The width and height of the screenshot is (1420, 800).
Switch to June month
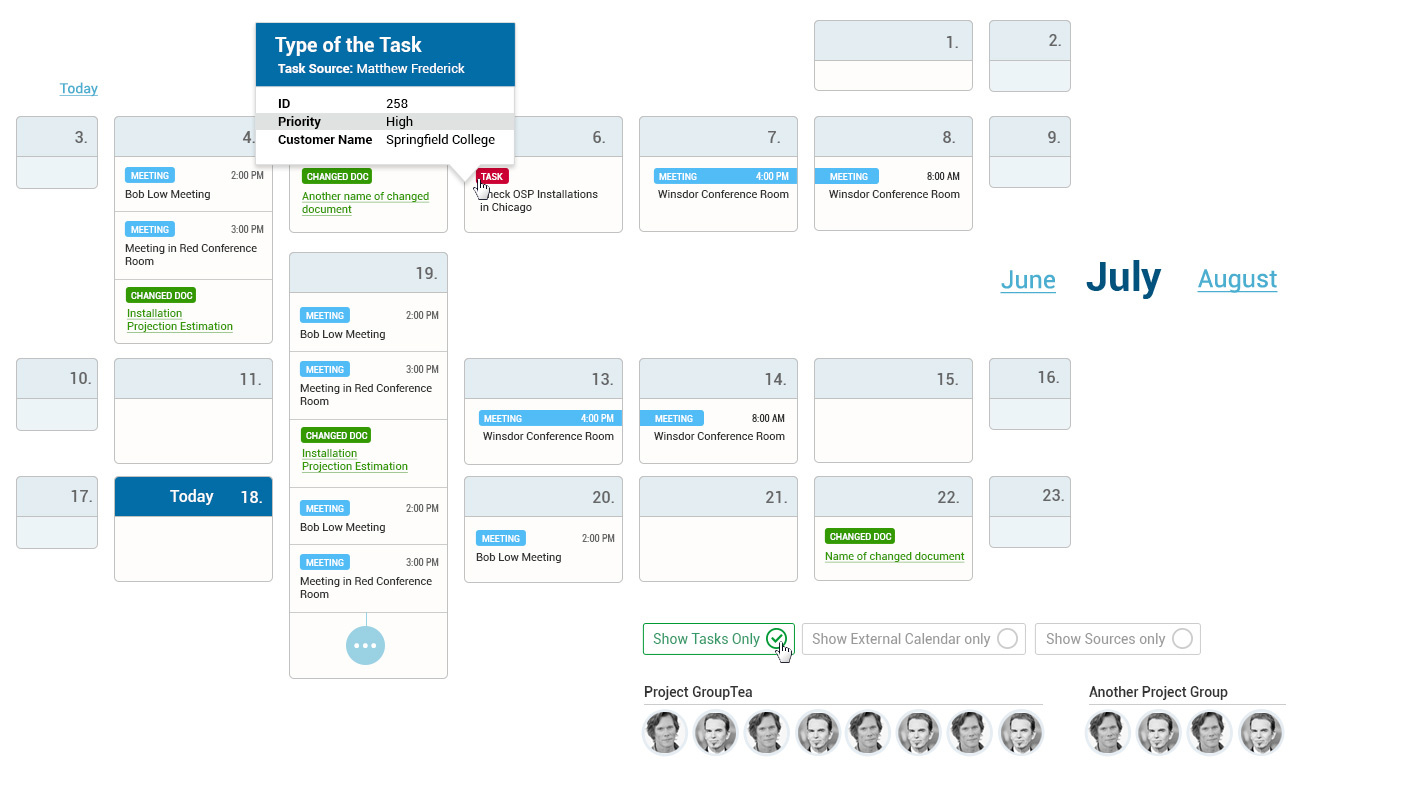click(1028, 280)
